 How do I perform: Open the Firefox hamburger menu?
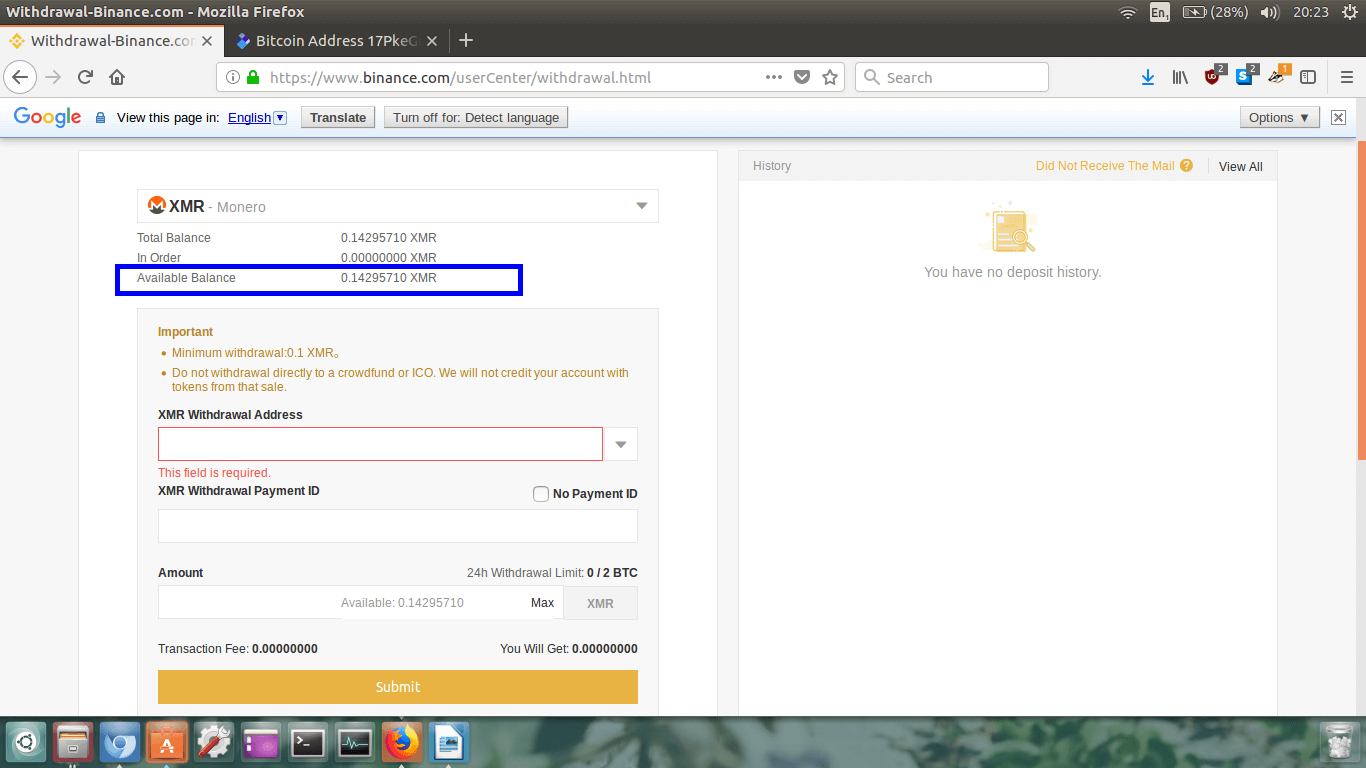coord(1345,77)
